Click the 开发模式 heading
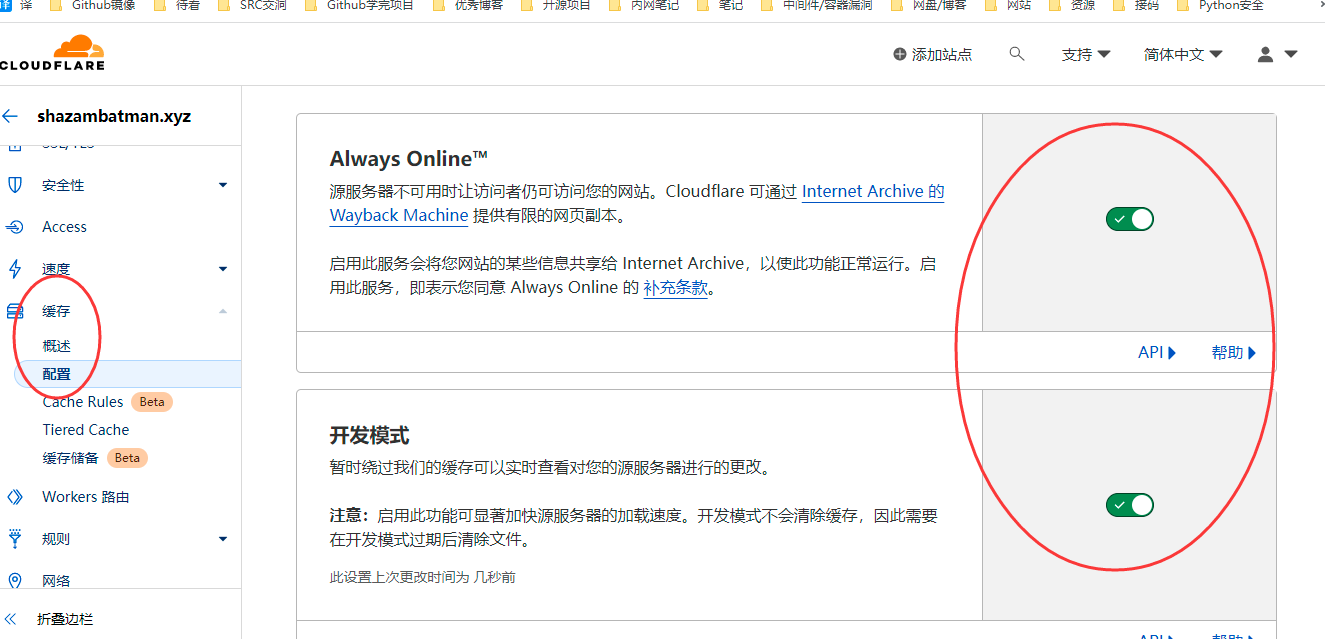This screenshot has width=1325, height=639. [370, 436]
